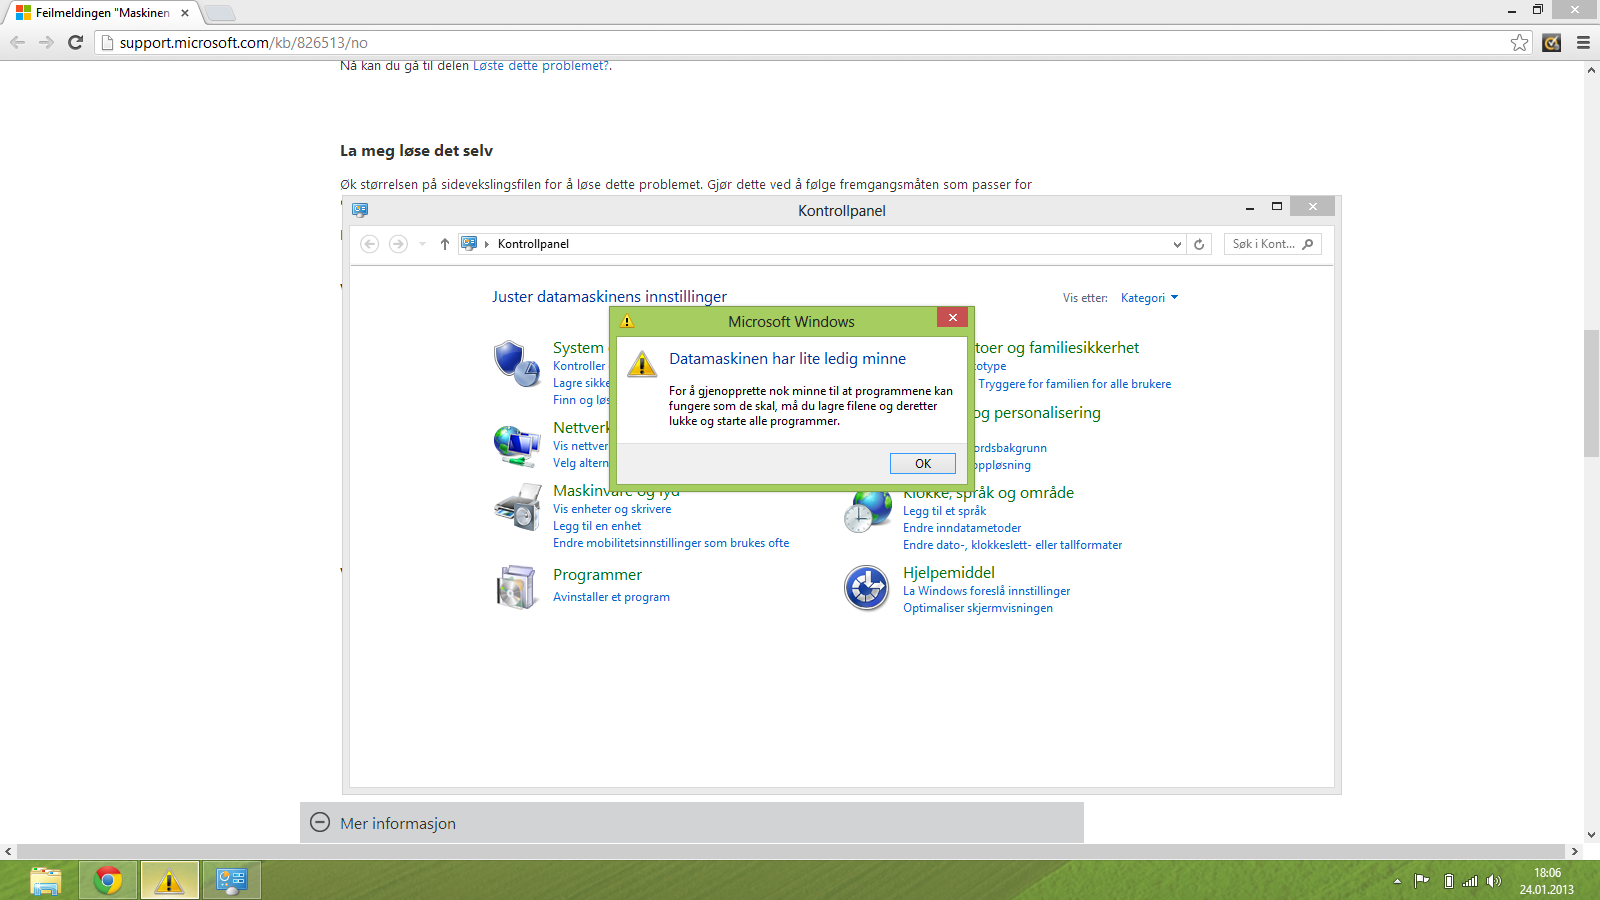Open the Programmer category
Screen dimensions: 1600x900
(x=597, y=575)
